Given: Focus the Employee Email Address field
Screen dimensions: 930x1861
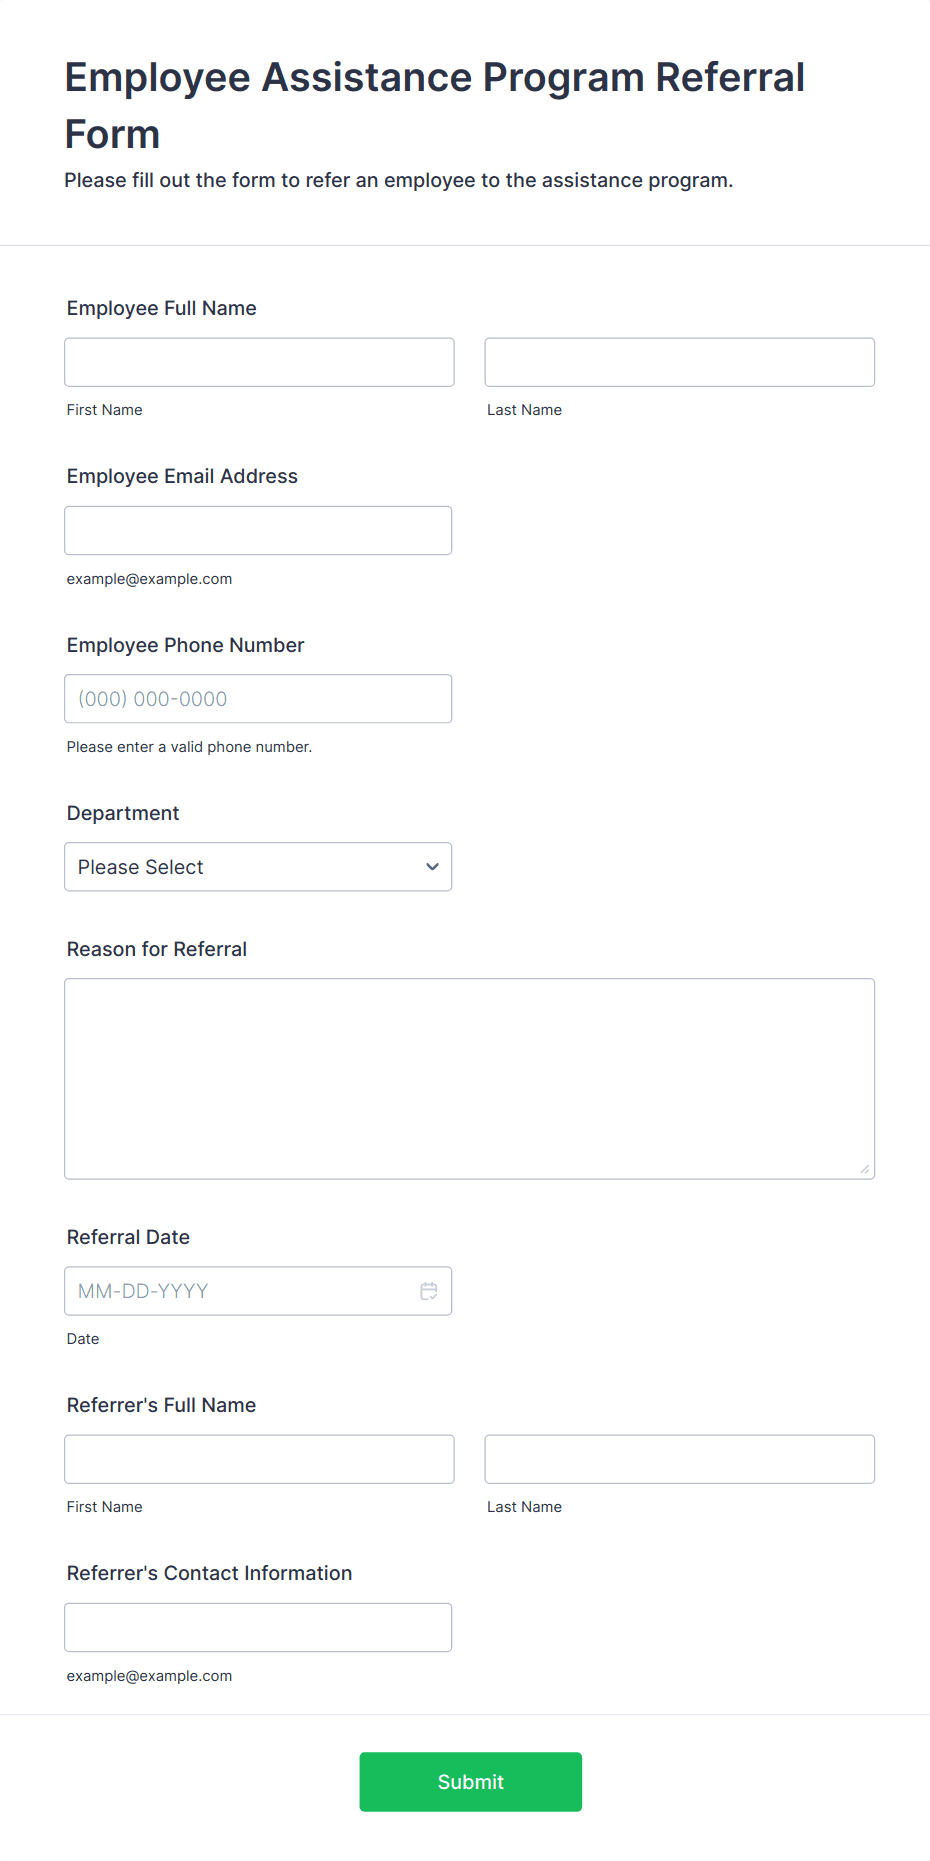Looking at the screenshot, I should [258, 530].
